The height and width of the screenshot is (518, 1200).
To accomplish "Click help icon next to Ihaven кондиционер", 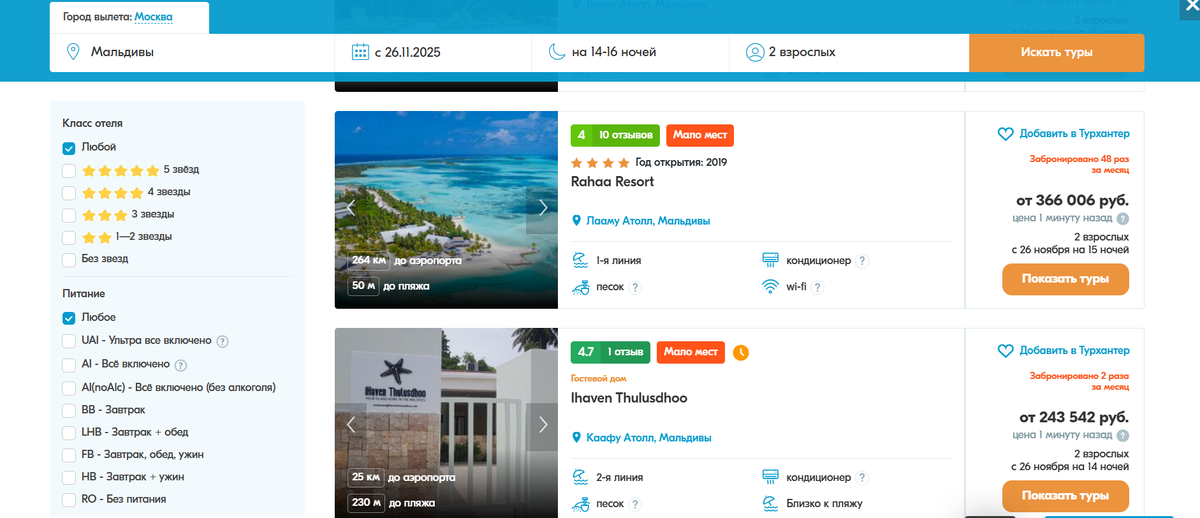I will (x=863, y=478).
